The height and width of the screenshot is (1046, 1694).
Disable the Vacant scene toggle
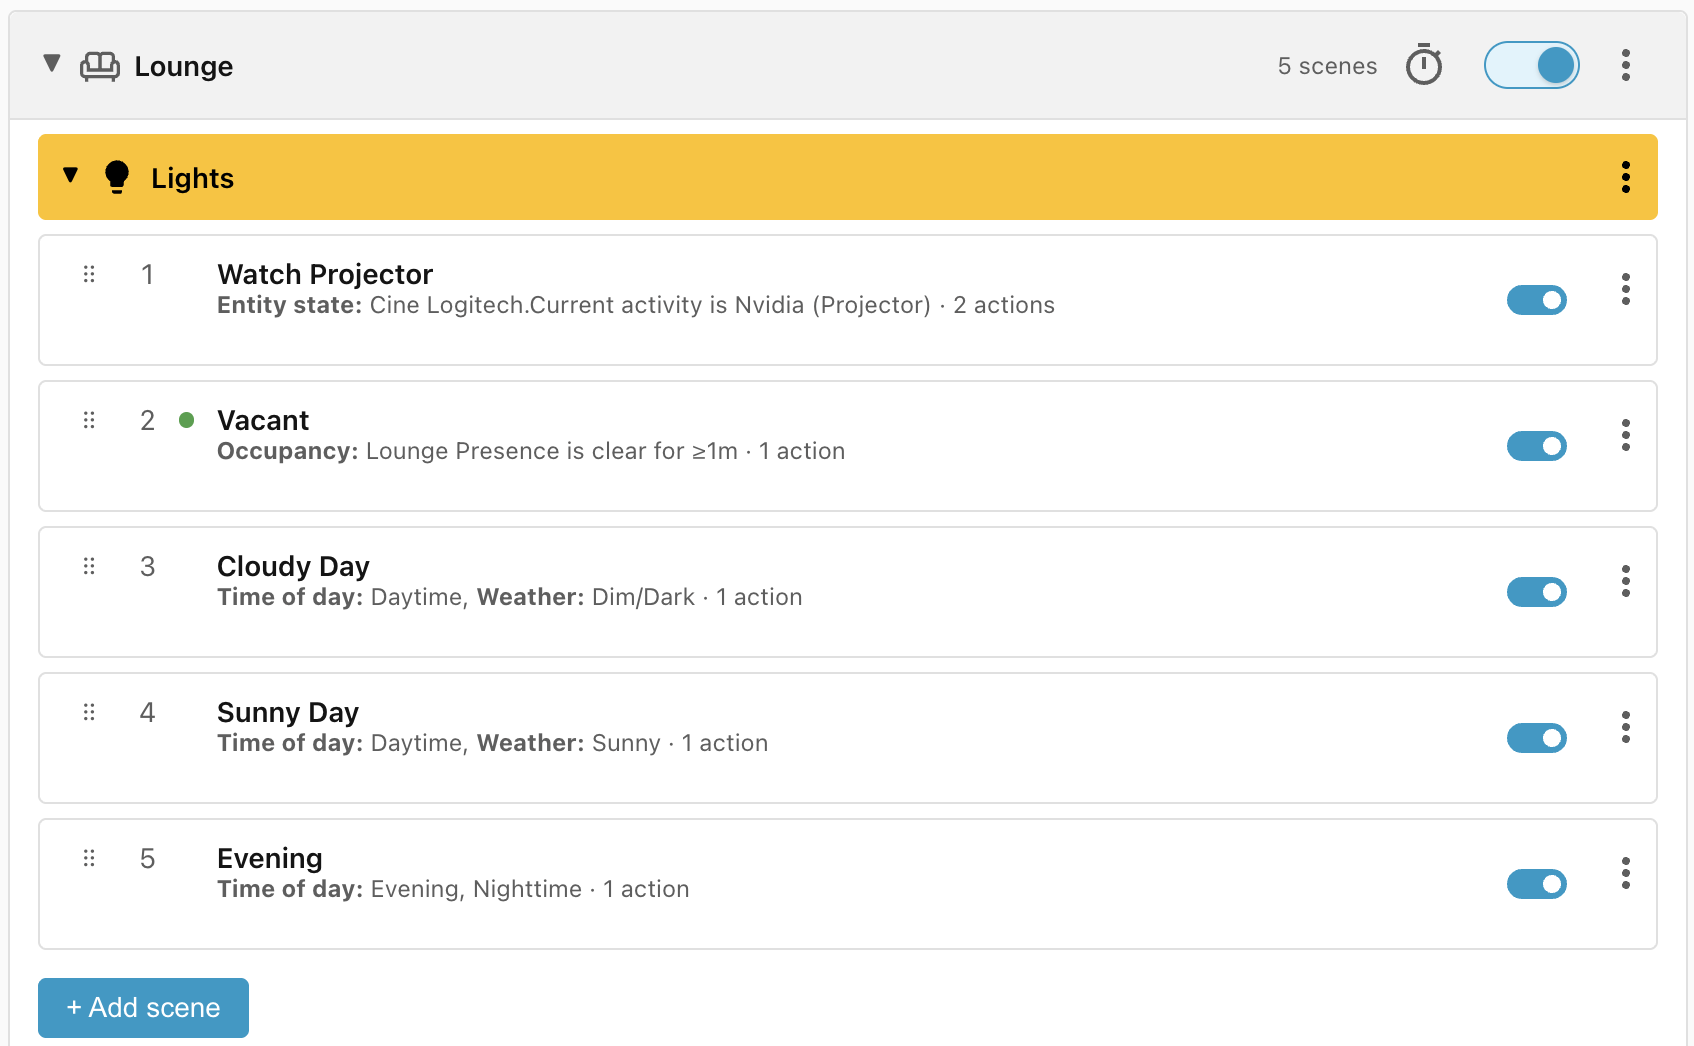pyautogui.click(x=1537, y=446)
